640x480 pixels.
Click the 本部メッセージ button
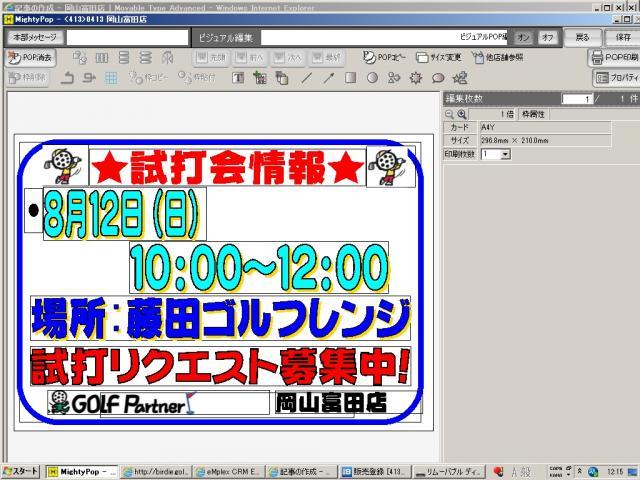click(x=35, y=38)
